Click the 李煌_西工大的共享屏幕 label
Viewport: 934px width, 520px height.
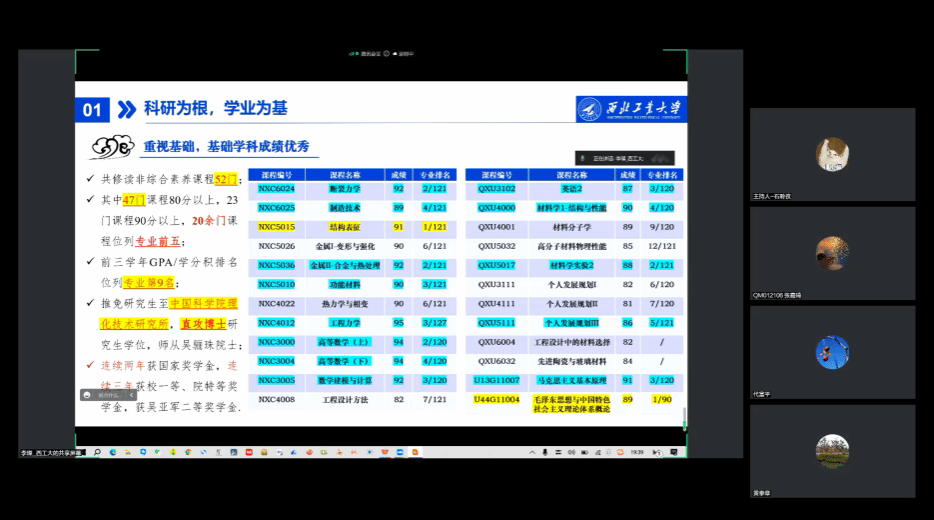(52, 452)
